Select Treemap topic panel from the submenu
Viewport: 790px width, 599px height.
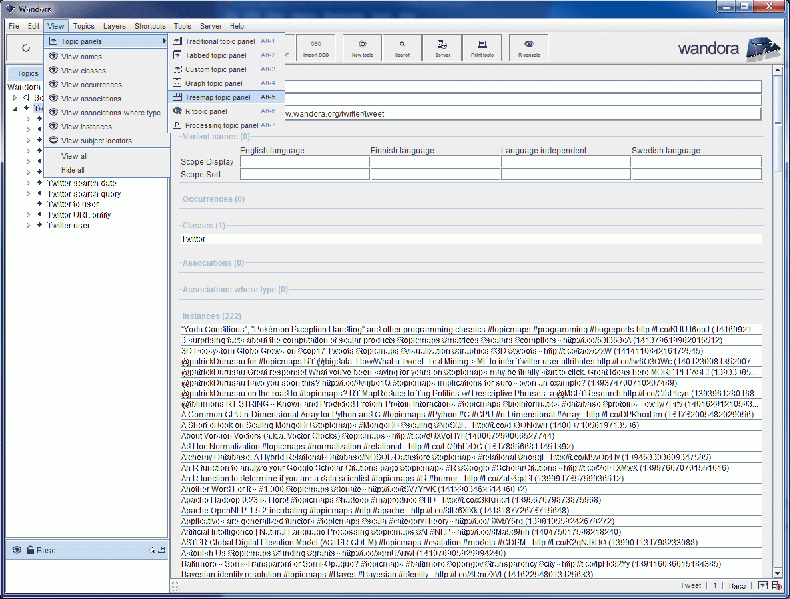[218, 98]
